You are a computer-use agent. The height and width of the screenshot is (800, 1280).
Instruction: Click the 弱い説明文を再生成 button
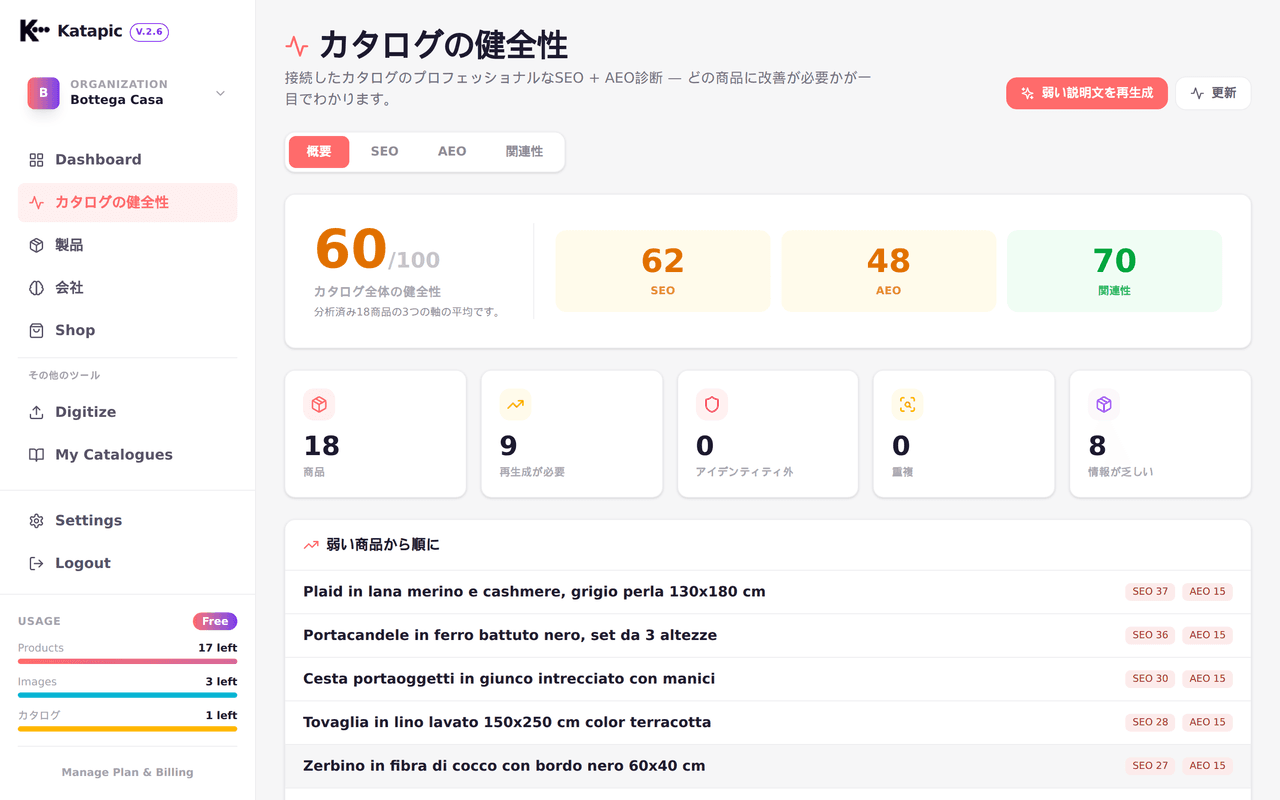pos(1087,93)
